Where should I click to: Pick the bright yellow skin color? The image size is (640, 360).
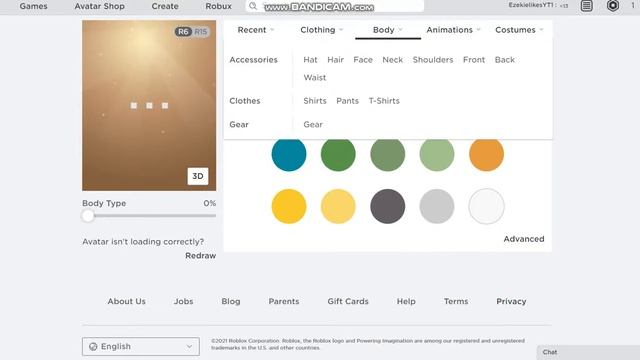pyautogui.click(x=289, y=206)
